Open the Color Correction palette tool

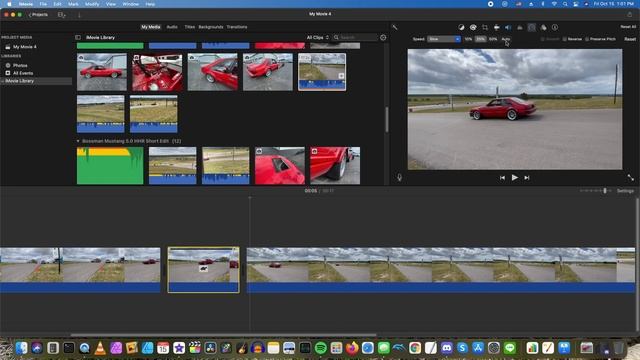click(x=473, y=27)
